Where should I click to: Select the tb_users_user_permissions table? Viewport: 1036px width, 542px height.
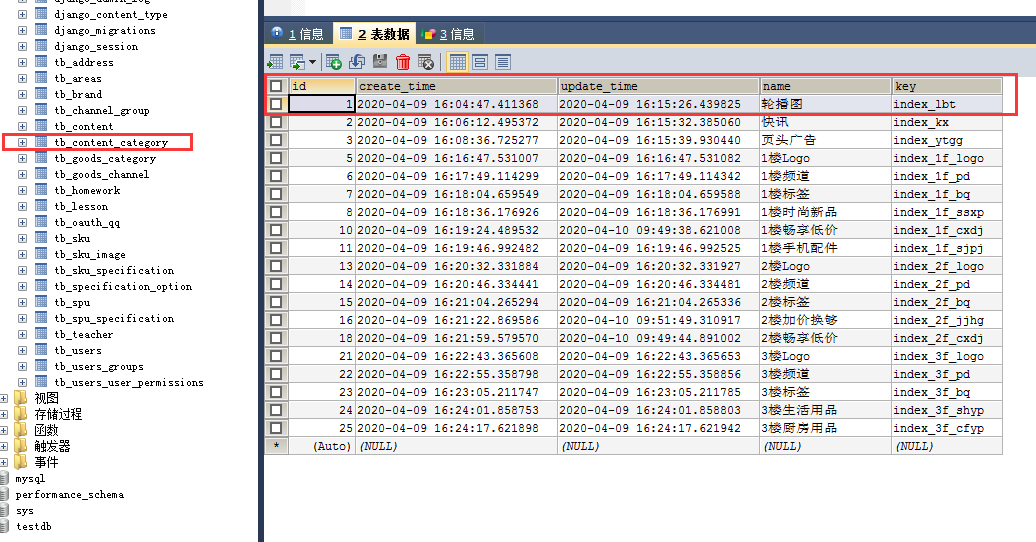[x=129, y=382]
